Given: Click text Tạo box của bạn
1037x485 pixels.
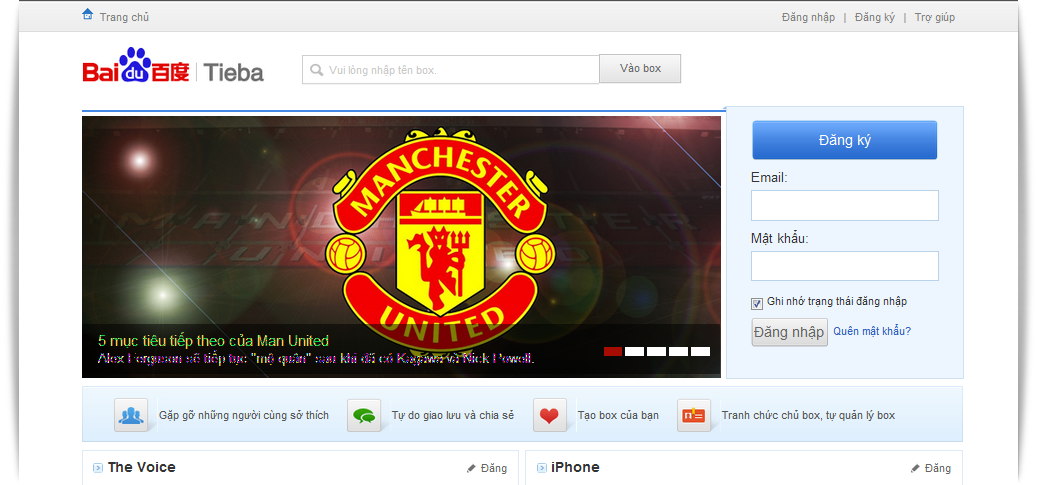Looking at the screenshot, I should pyautogui.click(x=618, y=416).
